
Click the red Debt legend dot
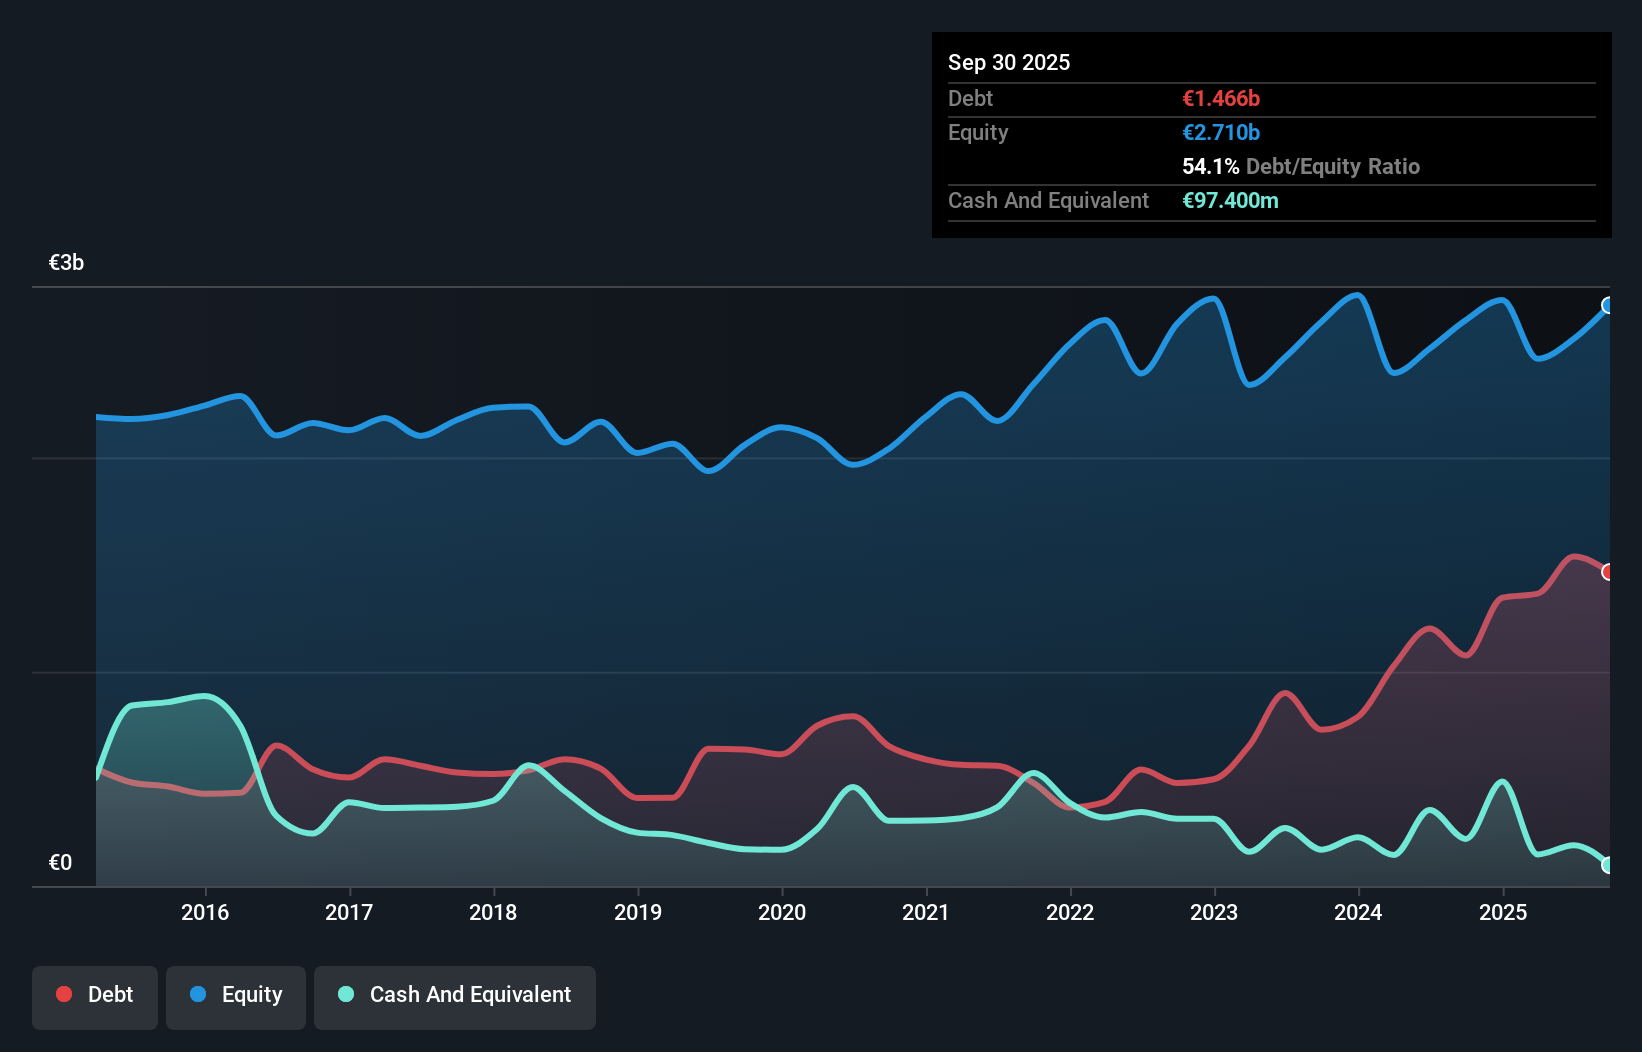coord(64,994)
